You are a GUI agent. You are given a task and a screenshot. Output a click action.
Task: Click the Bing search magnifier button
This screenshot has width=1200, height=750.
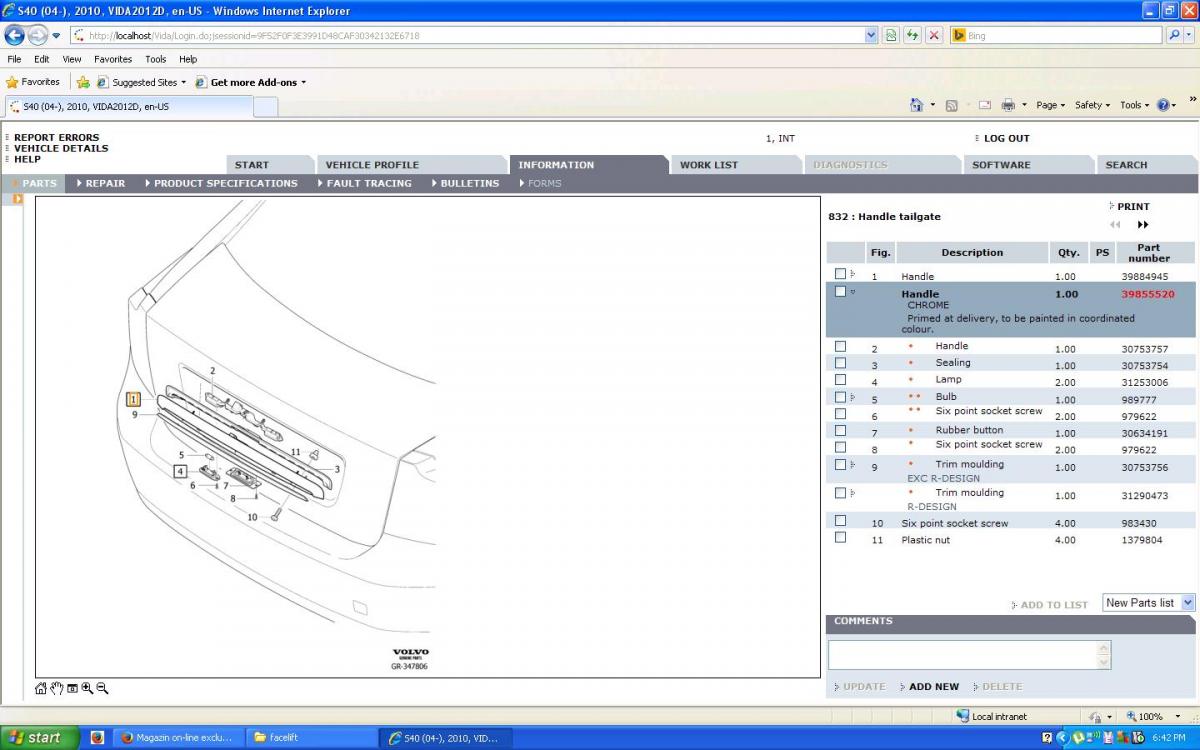pyautogui.click(x=1175, y=35)
